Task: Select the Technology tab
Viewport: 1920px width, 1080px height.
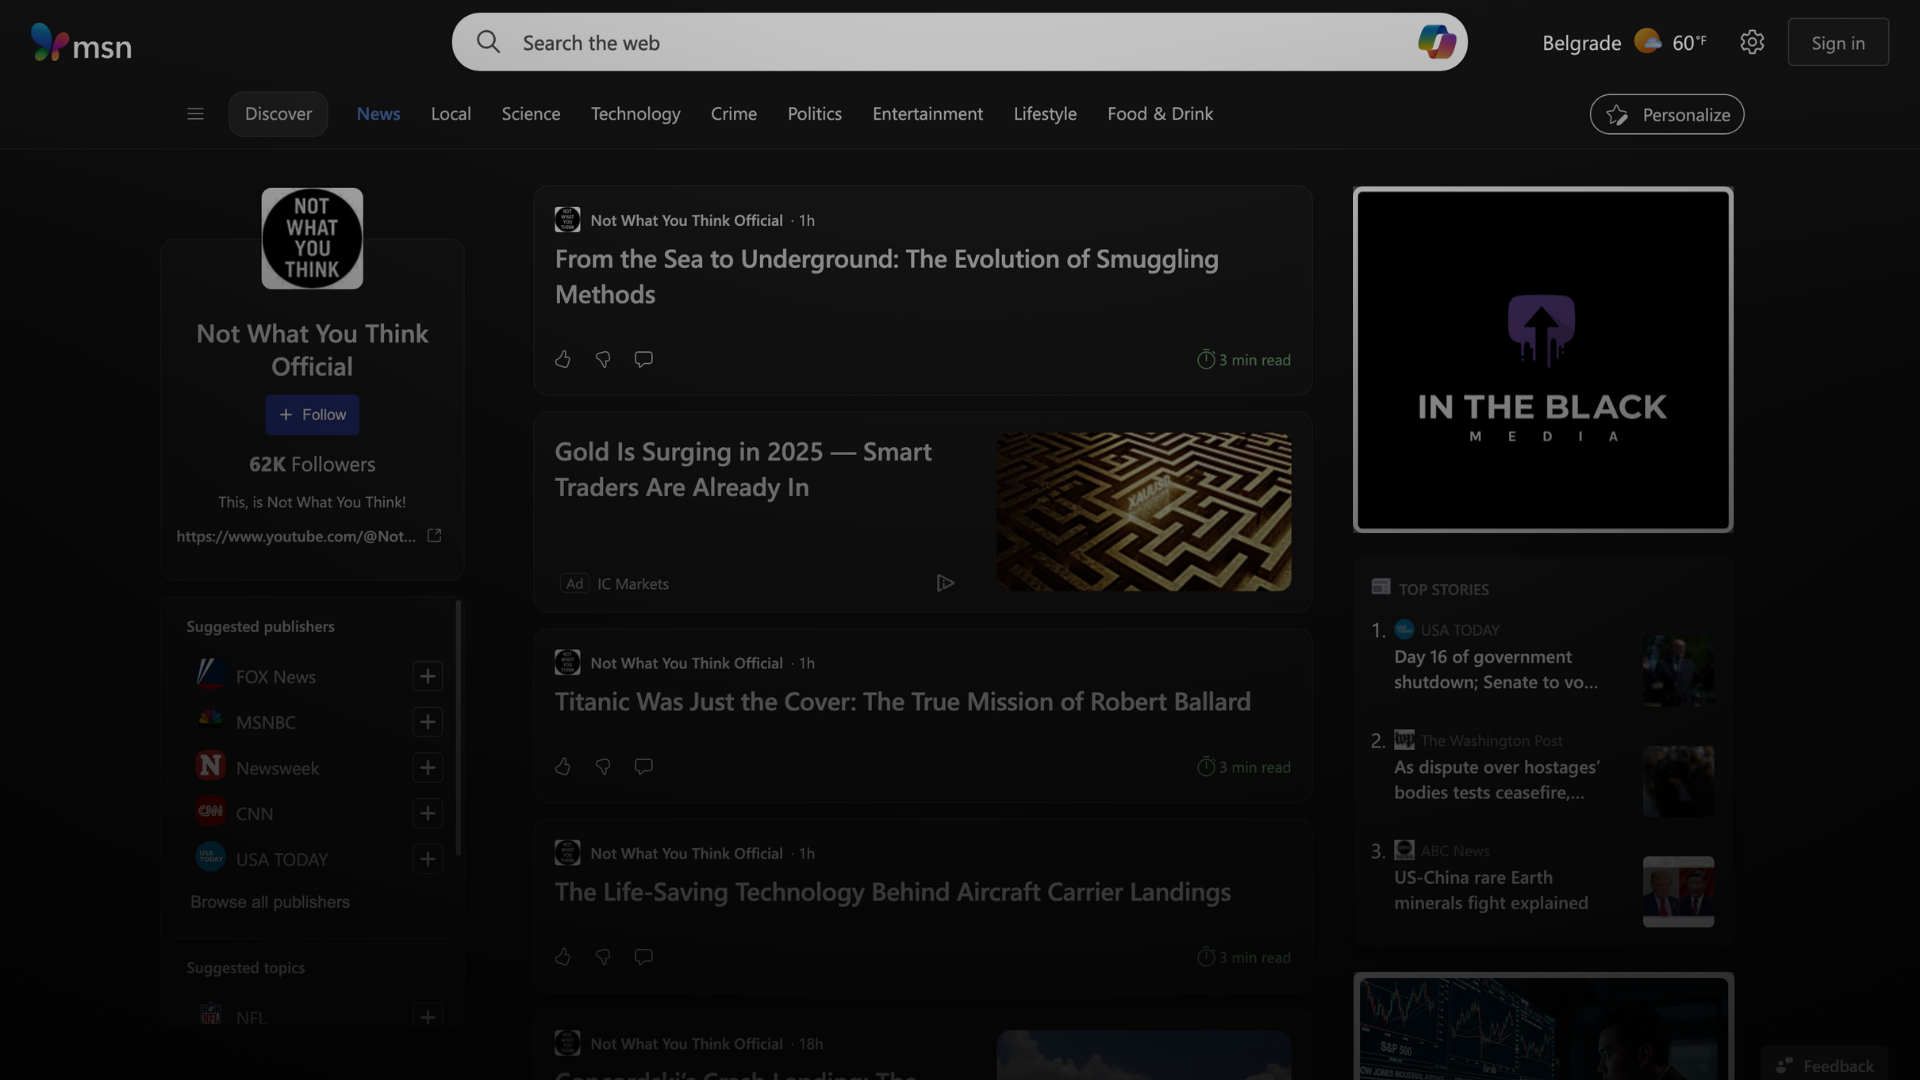Action: pos(635,114)
